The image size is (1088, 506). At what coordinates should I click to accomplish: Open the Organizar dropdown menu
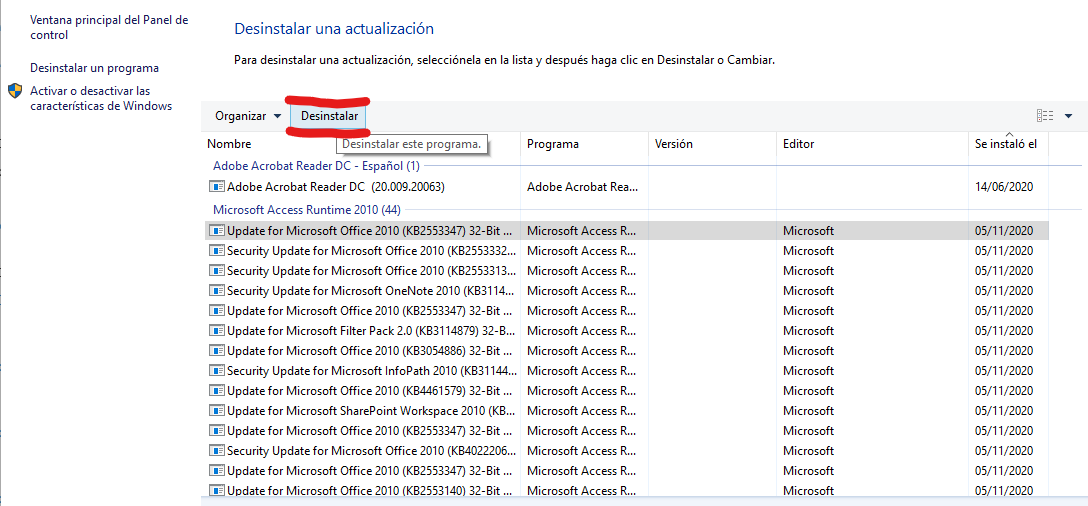pos(248,116)
